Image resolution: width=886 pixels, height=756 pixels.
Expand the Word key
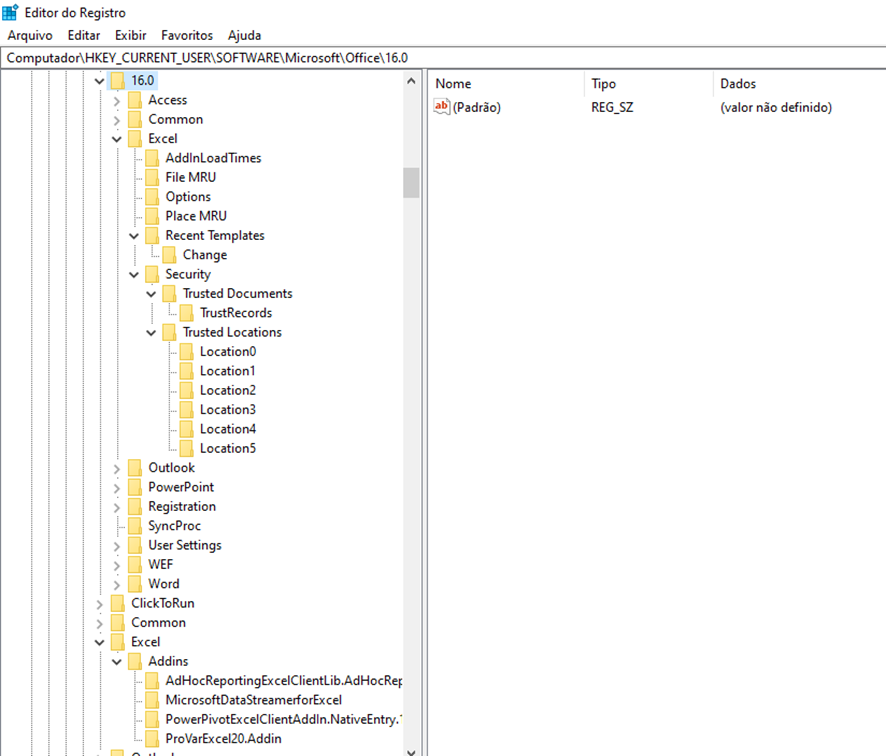point(116,585)
